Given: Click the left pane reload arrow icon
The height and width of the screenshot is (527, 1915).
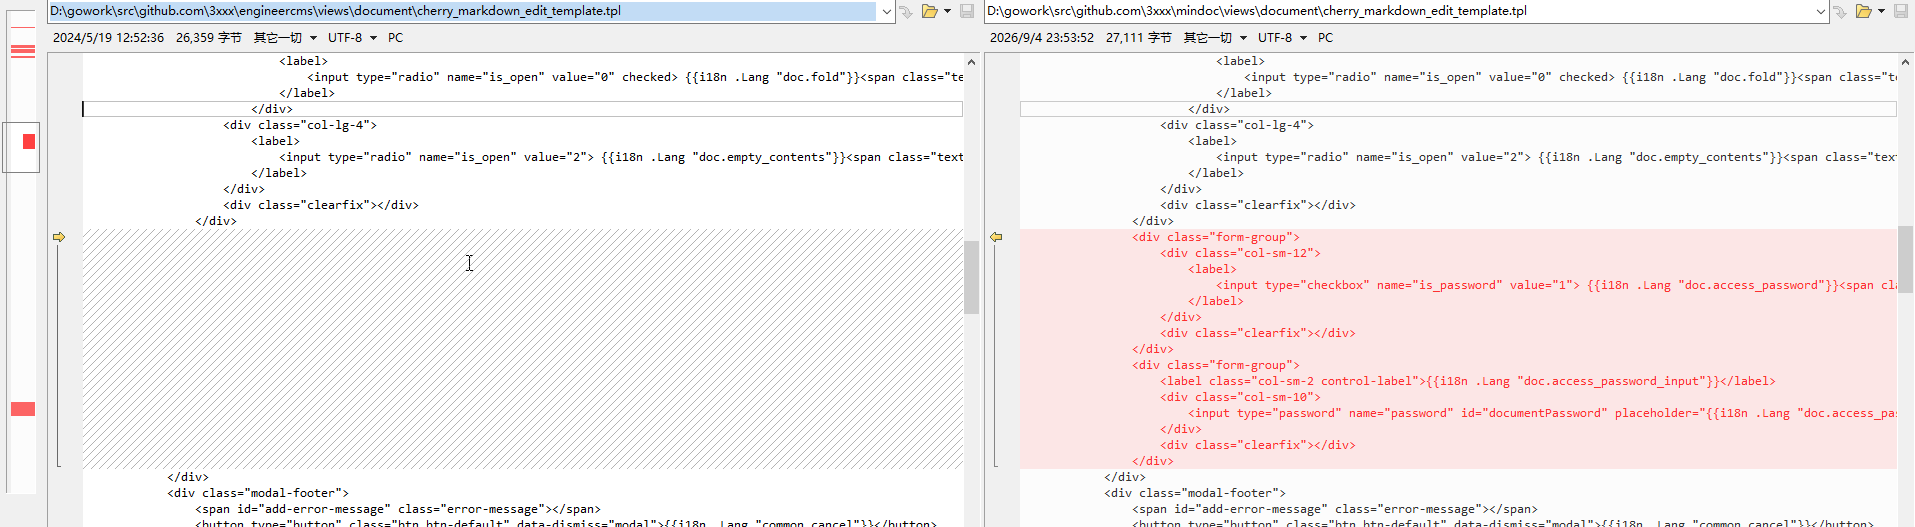Looking at the screenshot, I should point(906,11).
